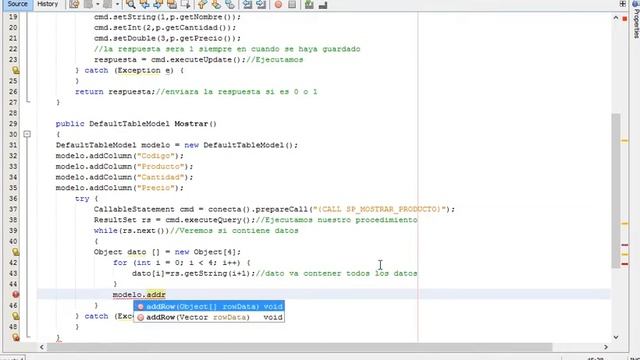Click the "Codigo" string on line 32
Screen dimensions: 640x360
156,156
